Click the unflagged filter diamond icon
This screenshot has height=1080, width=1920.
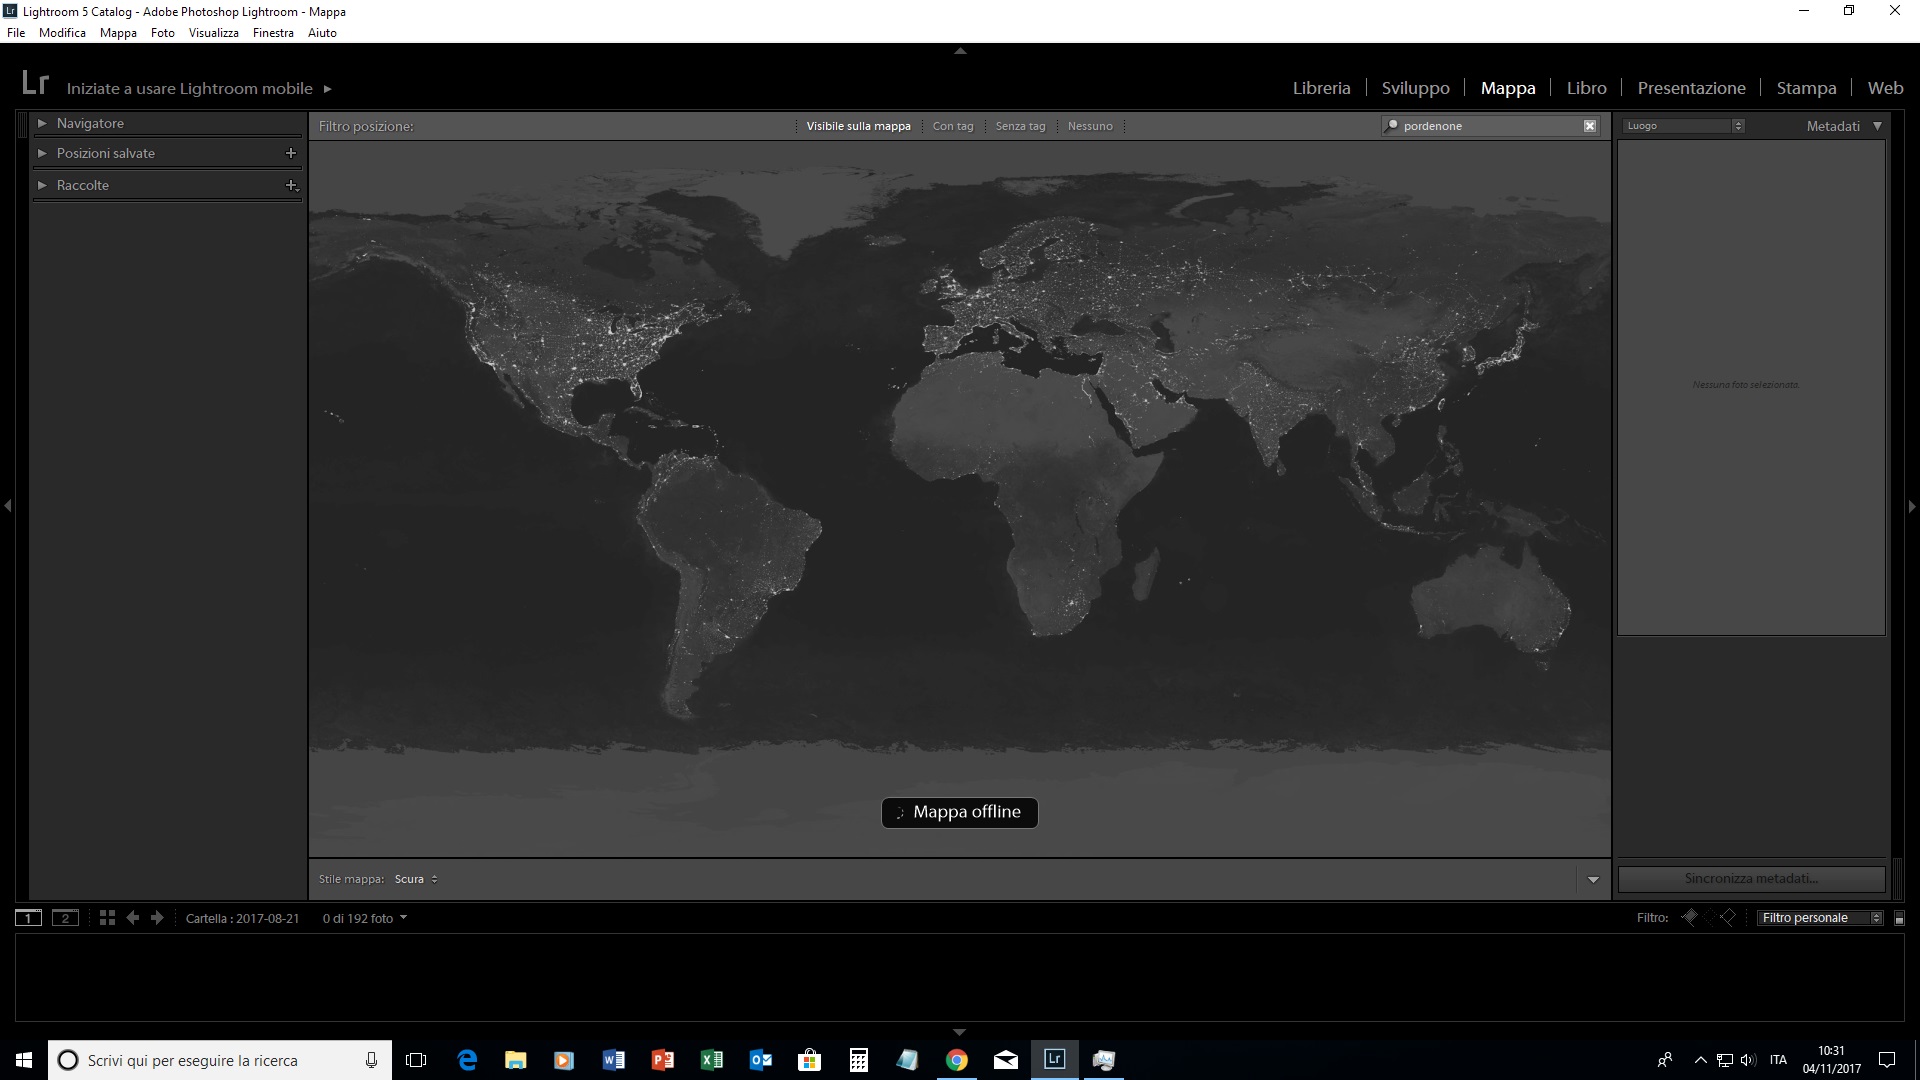coord(1727,917)
